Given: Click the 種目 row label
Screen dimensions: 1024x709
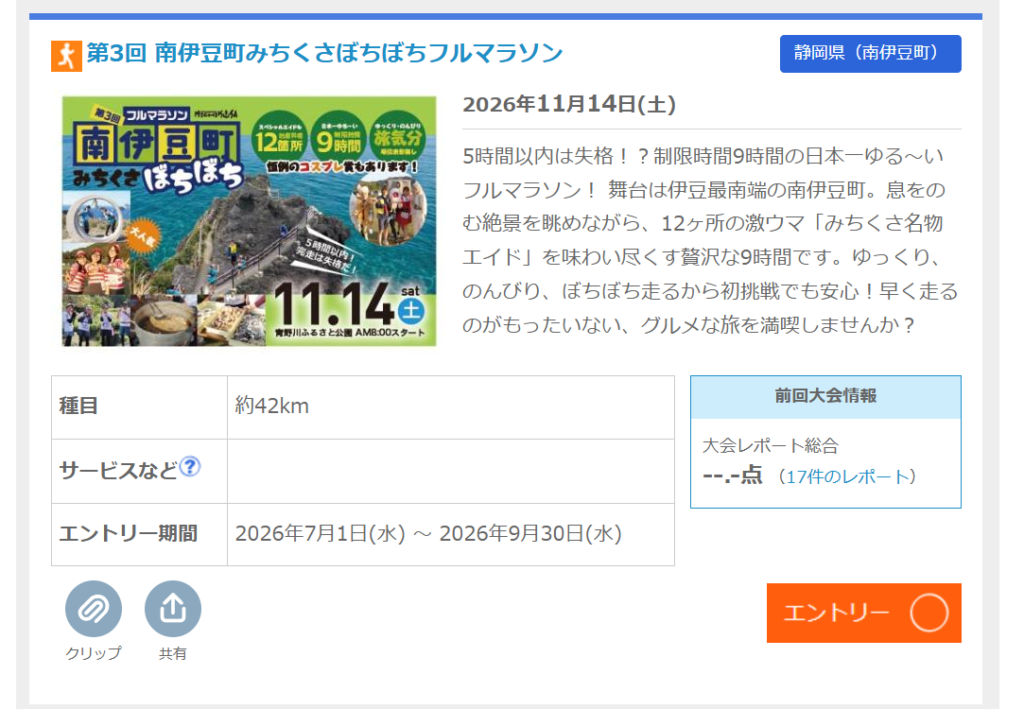Looking at the screenshot, I should pos(78,406).
